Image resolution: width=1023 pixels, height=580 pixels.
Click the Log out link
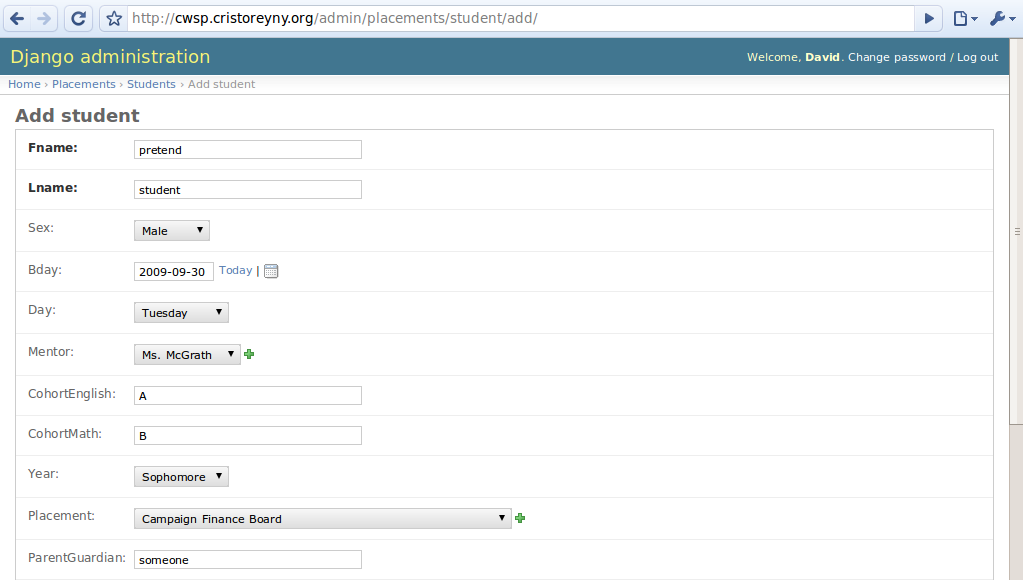977,57
